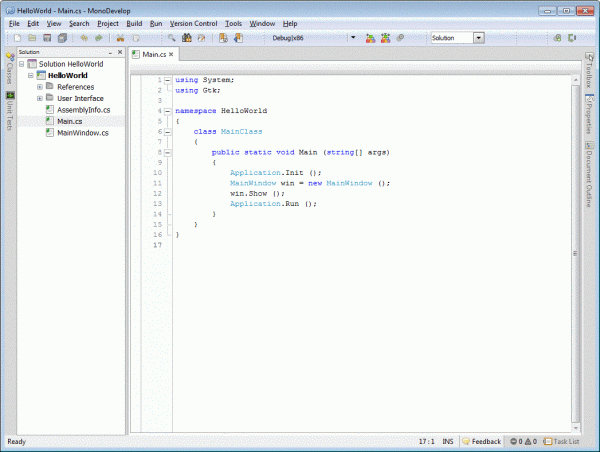Viewport: 600px width, 452px height.
Task: Open the Edit menu
Action: [x=33, y=24]
